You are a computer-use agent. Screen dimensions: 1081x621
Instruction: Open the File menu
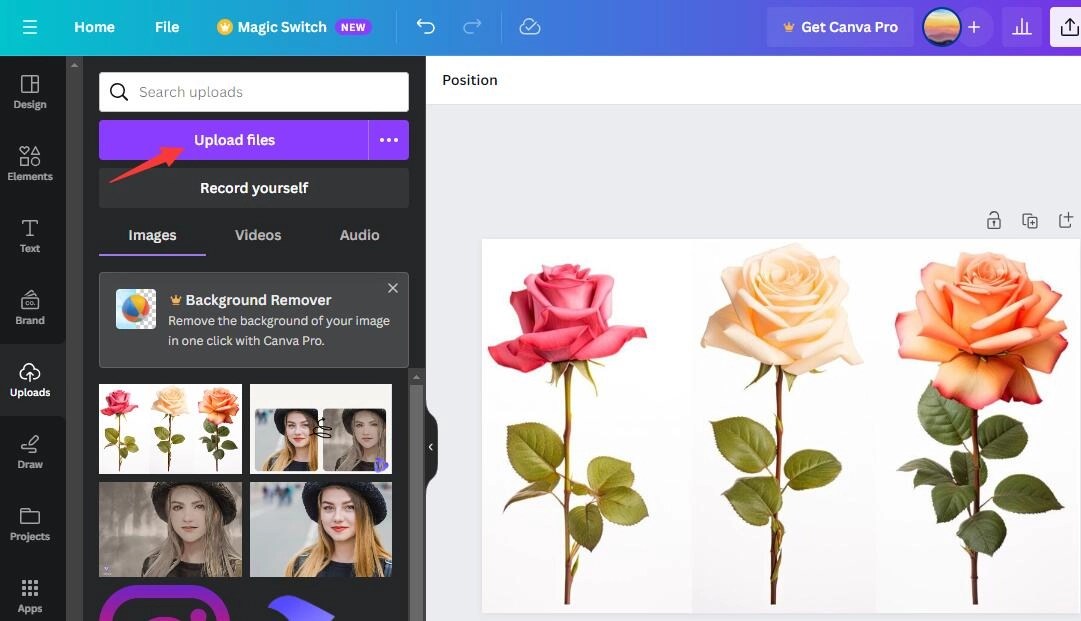coord(166,27)
